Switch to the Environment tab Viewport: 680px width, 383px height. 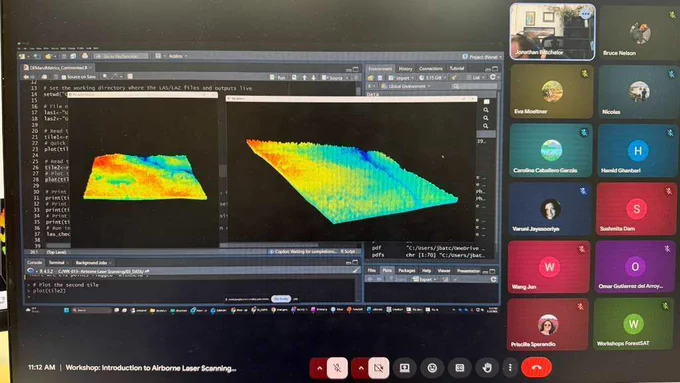click(x=380, y=69)
